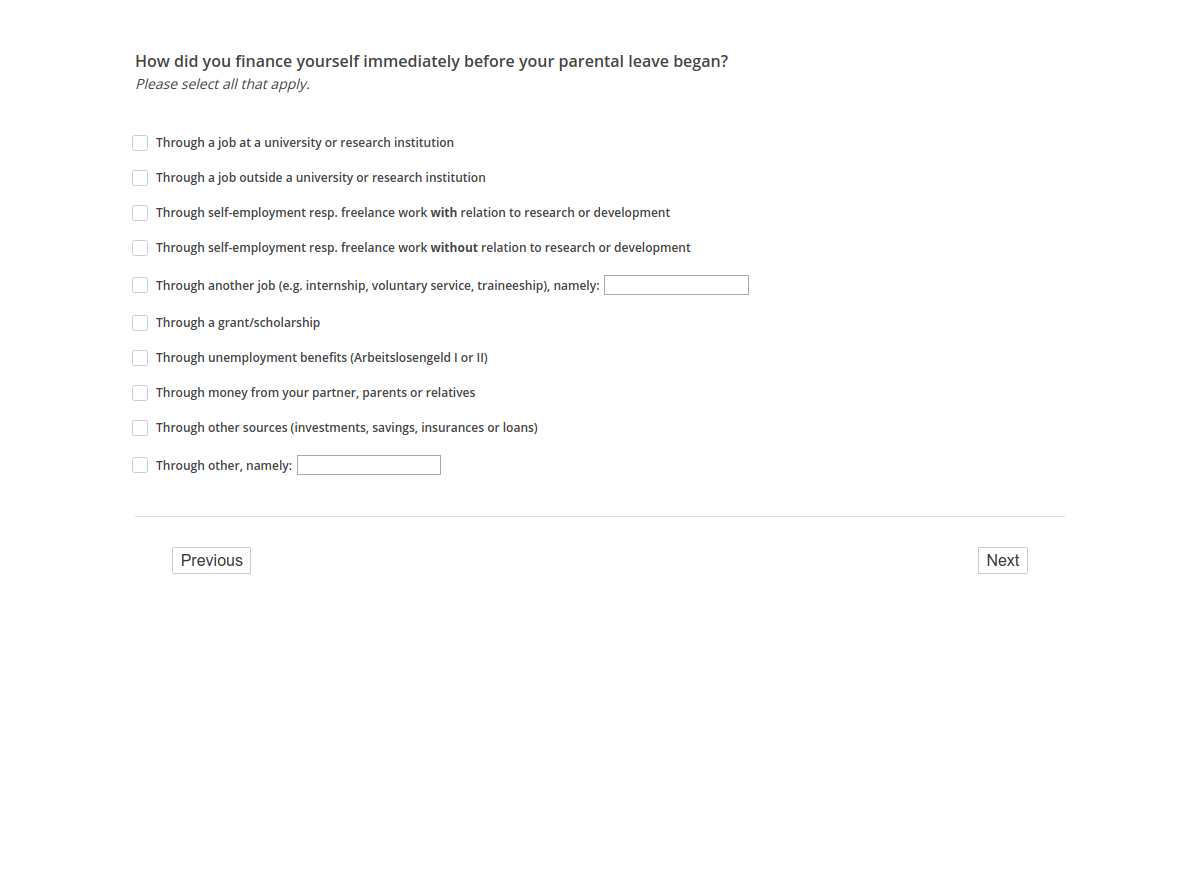
Task: Click the 'Through a grant/scholarship' label text
Action: [x=238, y=323]
